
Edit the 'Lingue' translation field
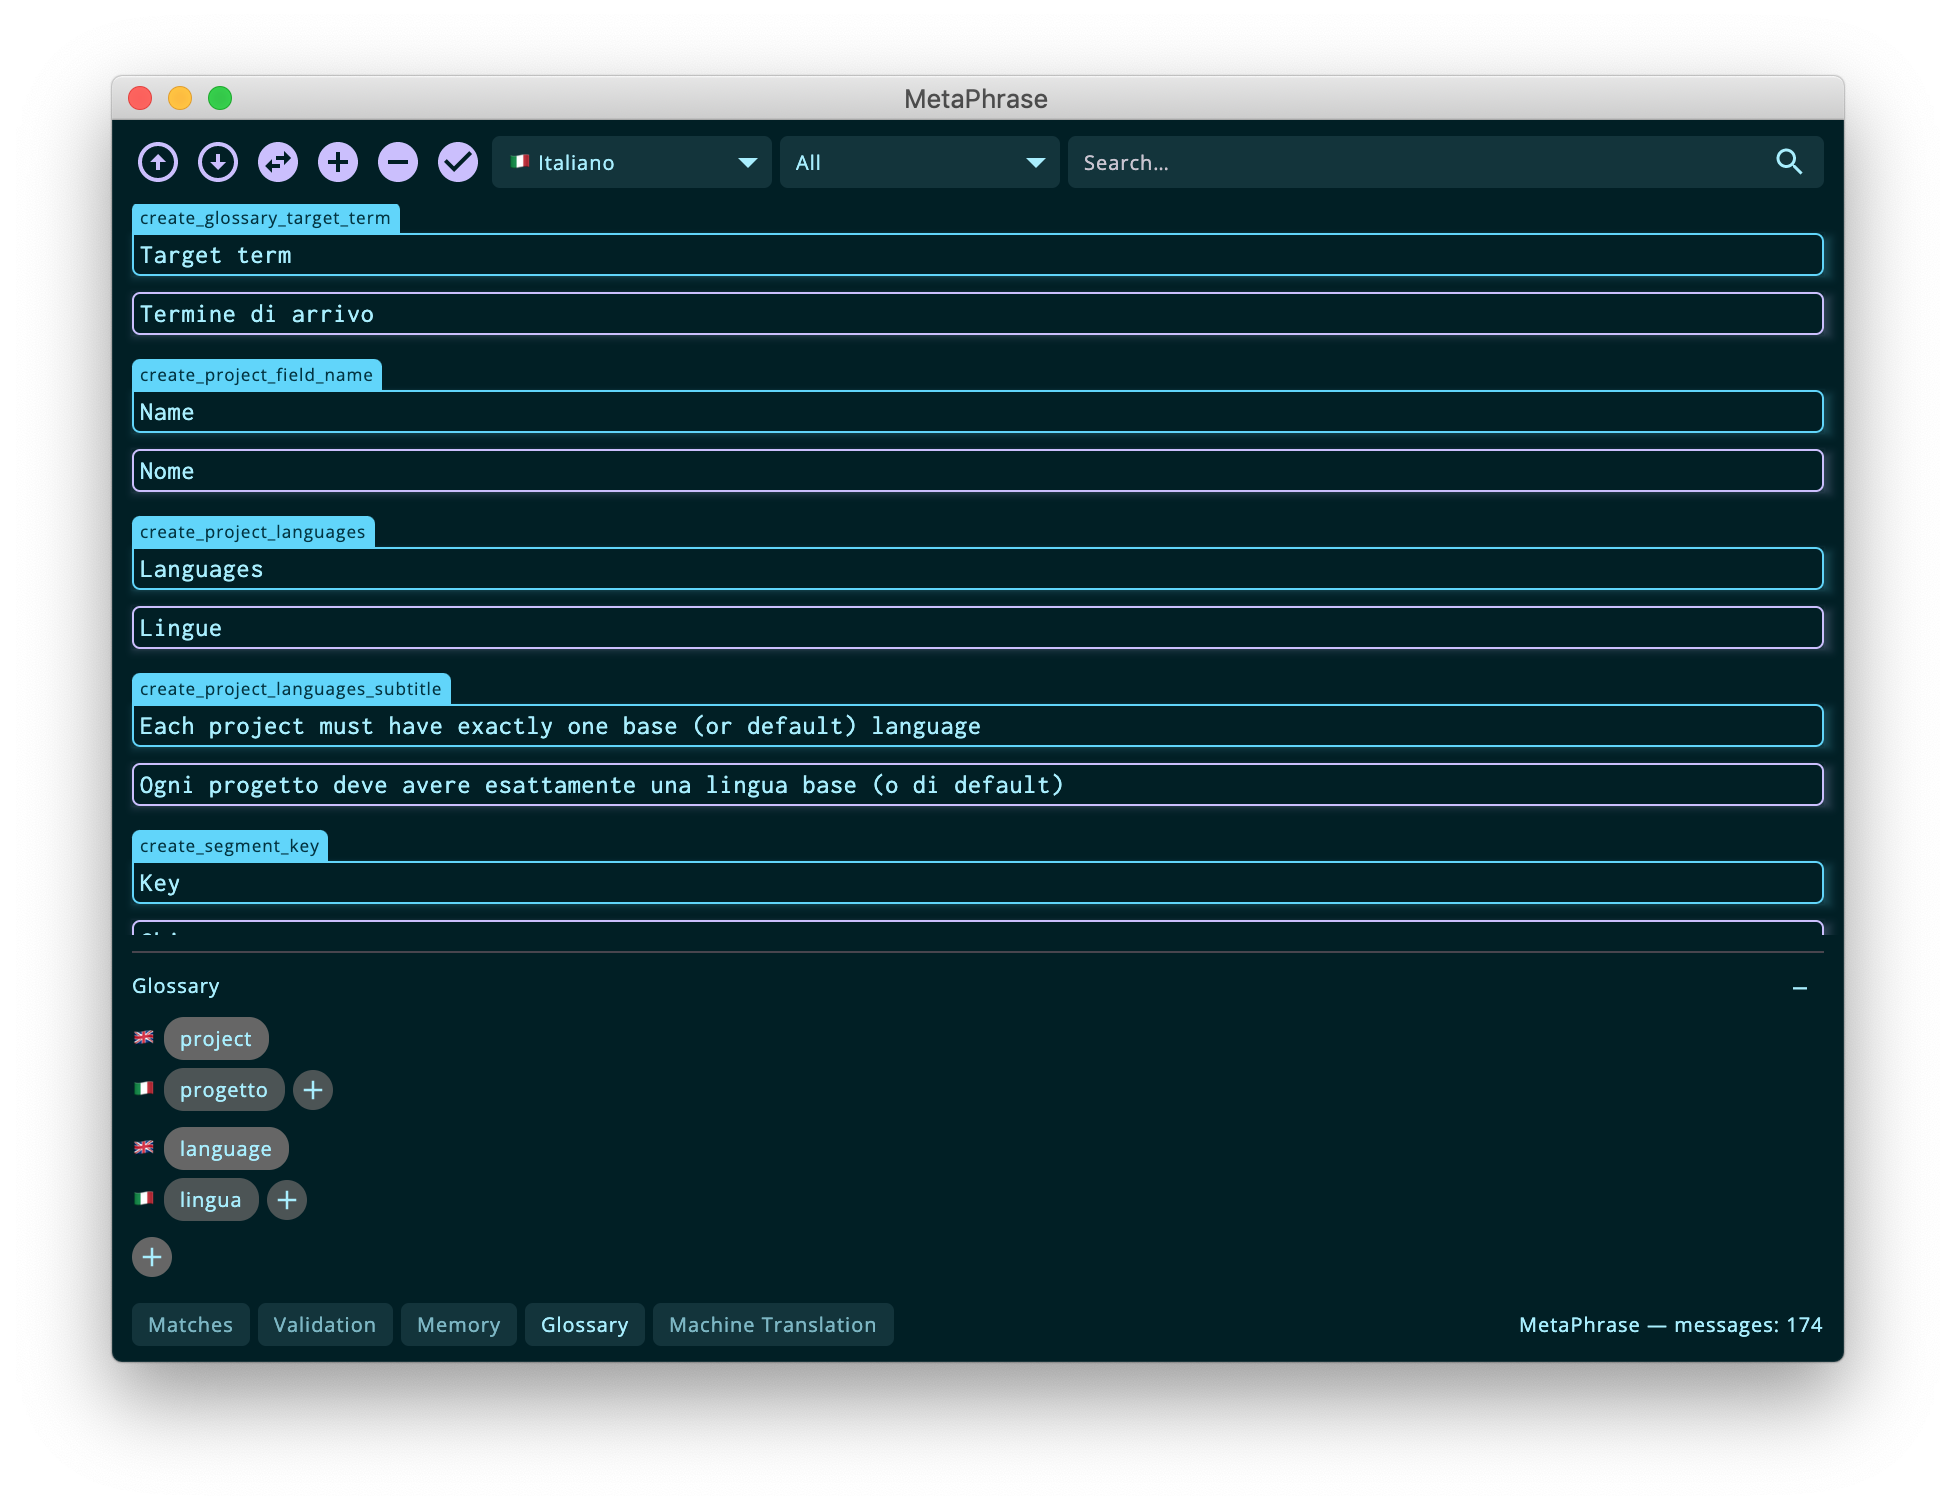978,628
